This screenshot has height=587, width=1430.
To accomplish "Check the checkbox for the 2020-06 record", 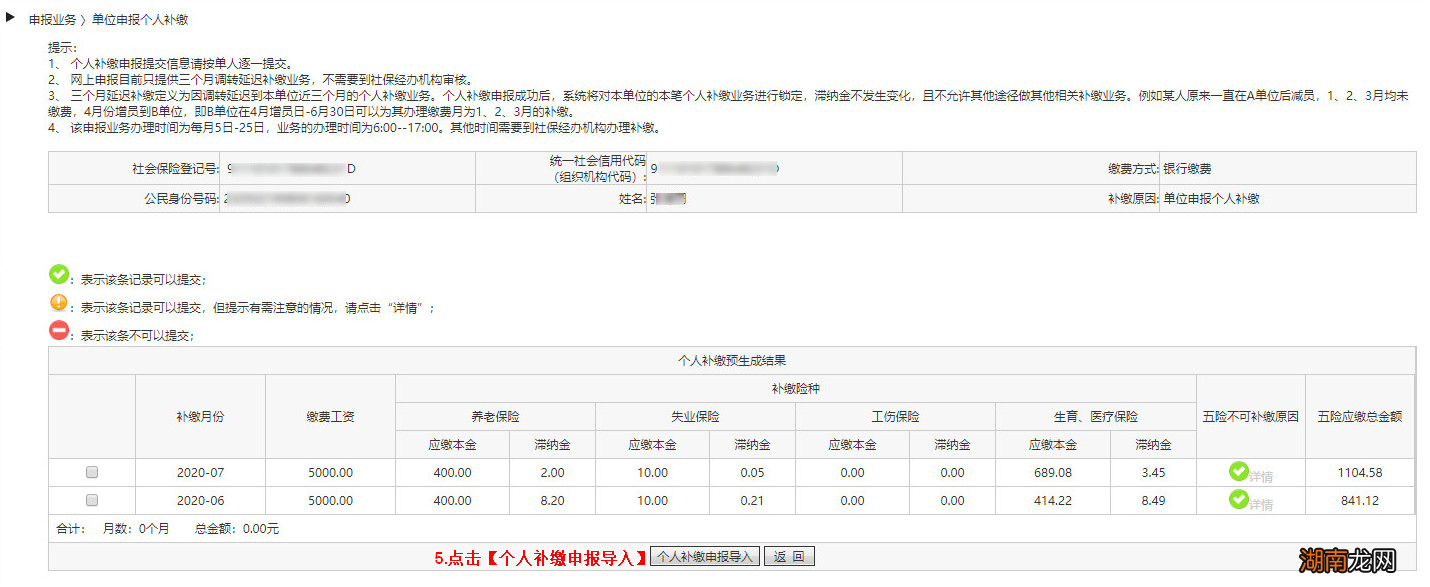I will [x=91, y=500].
